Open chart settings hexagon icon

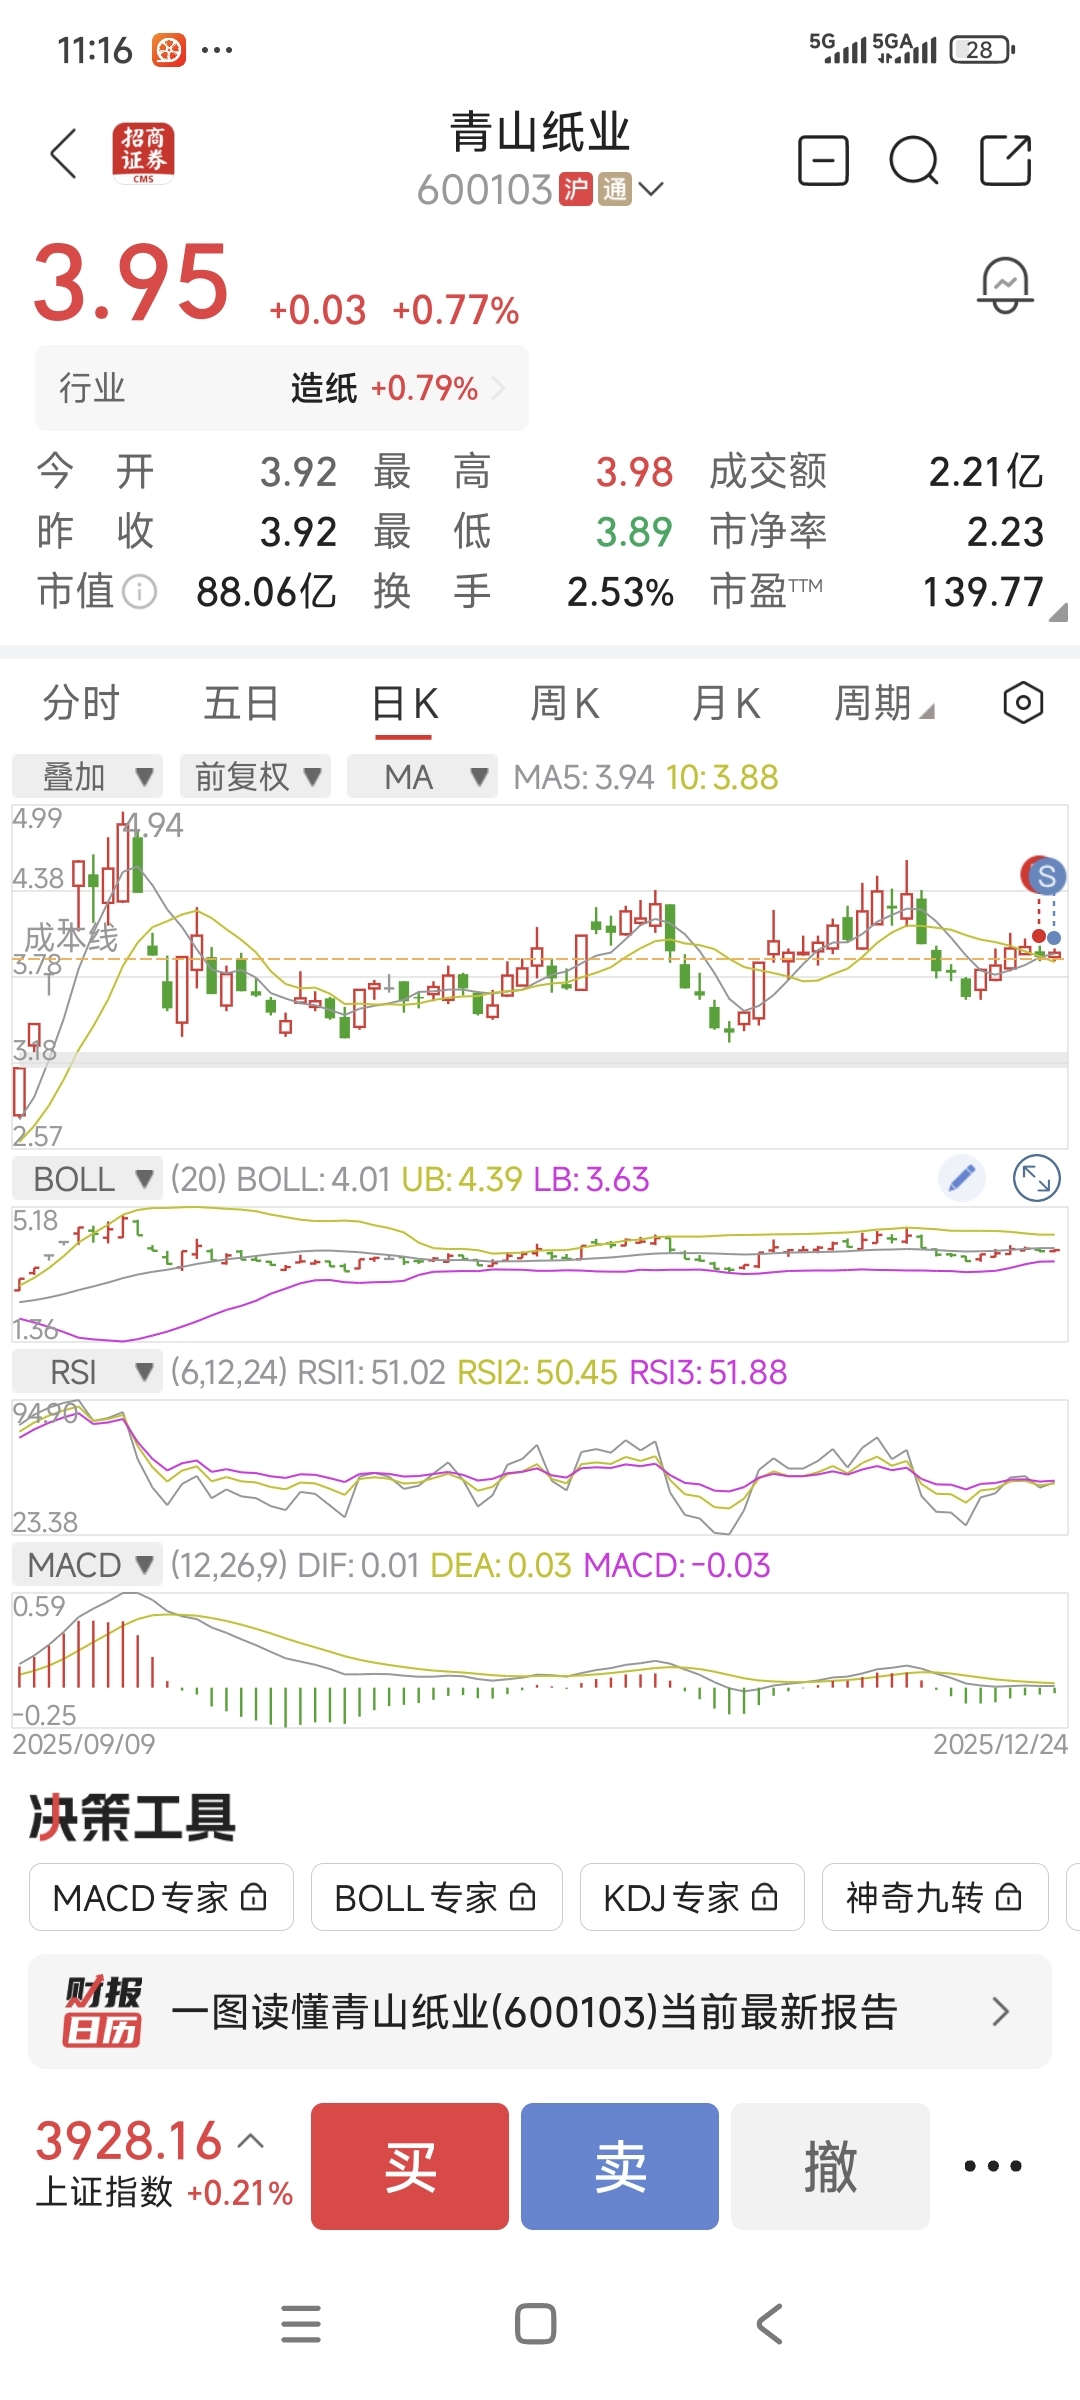pyautogui.click(x=1023, y=703)
